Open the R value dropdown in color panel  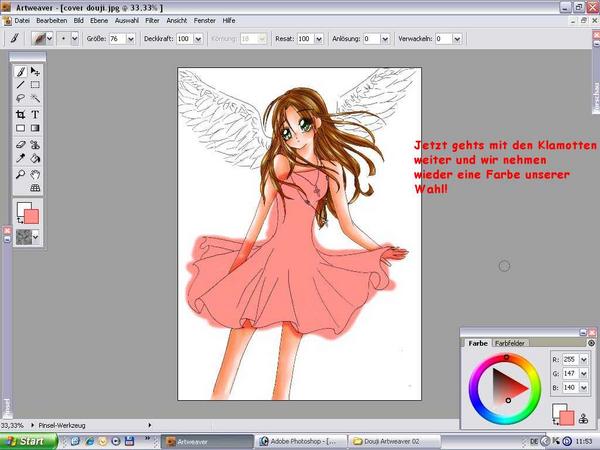[x=584, y=360]
